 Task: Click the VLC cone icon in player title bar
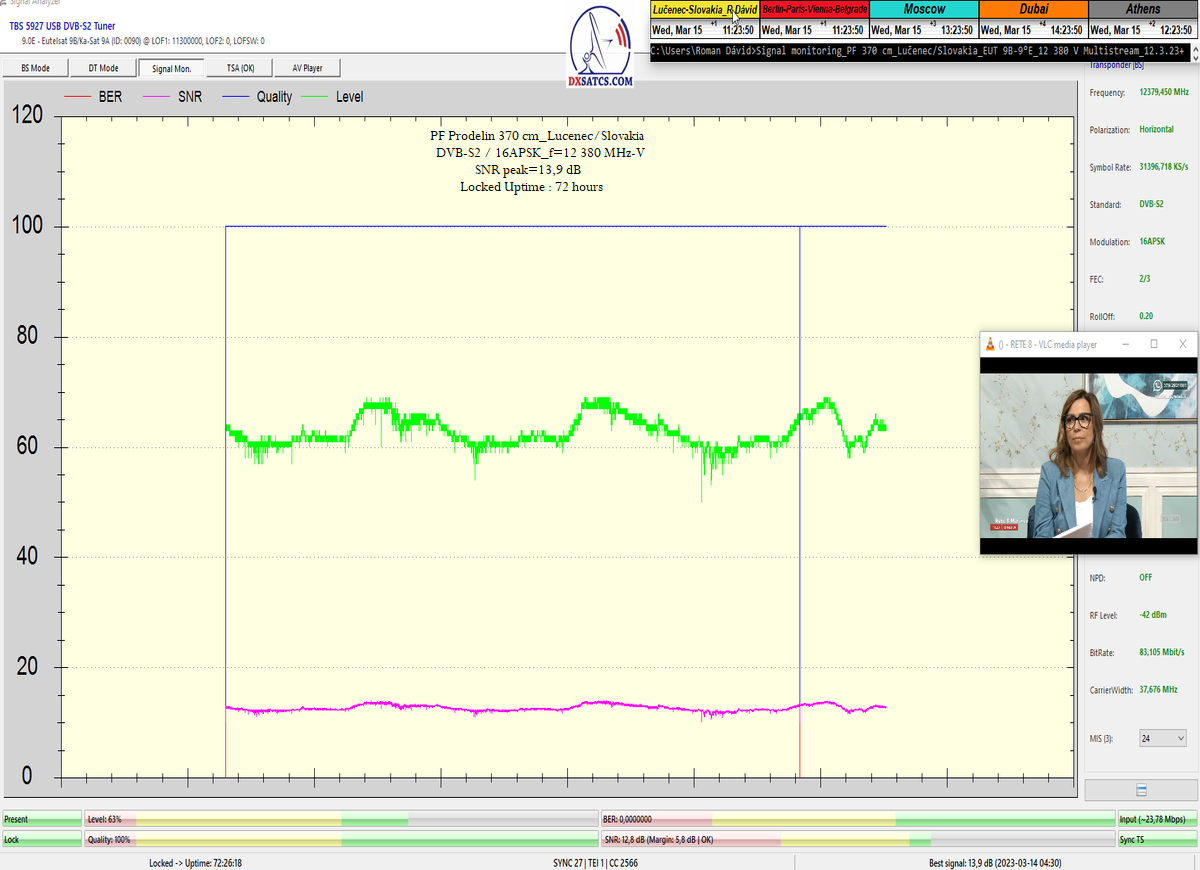coord(990,344)
